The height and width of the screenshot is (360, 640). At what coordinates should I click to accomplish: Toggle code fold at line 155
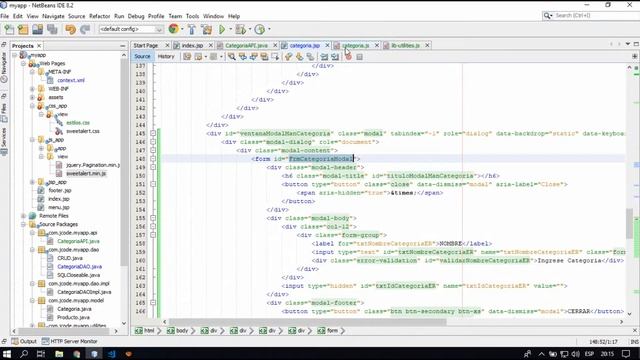click(x=153, y=218)
